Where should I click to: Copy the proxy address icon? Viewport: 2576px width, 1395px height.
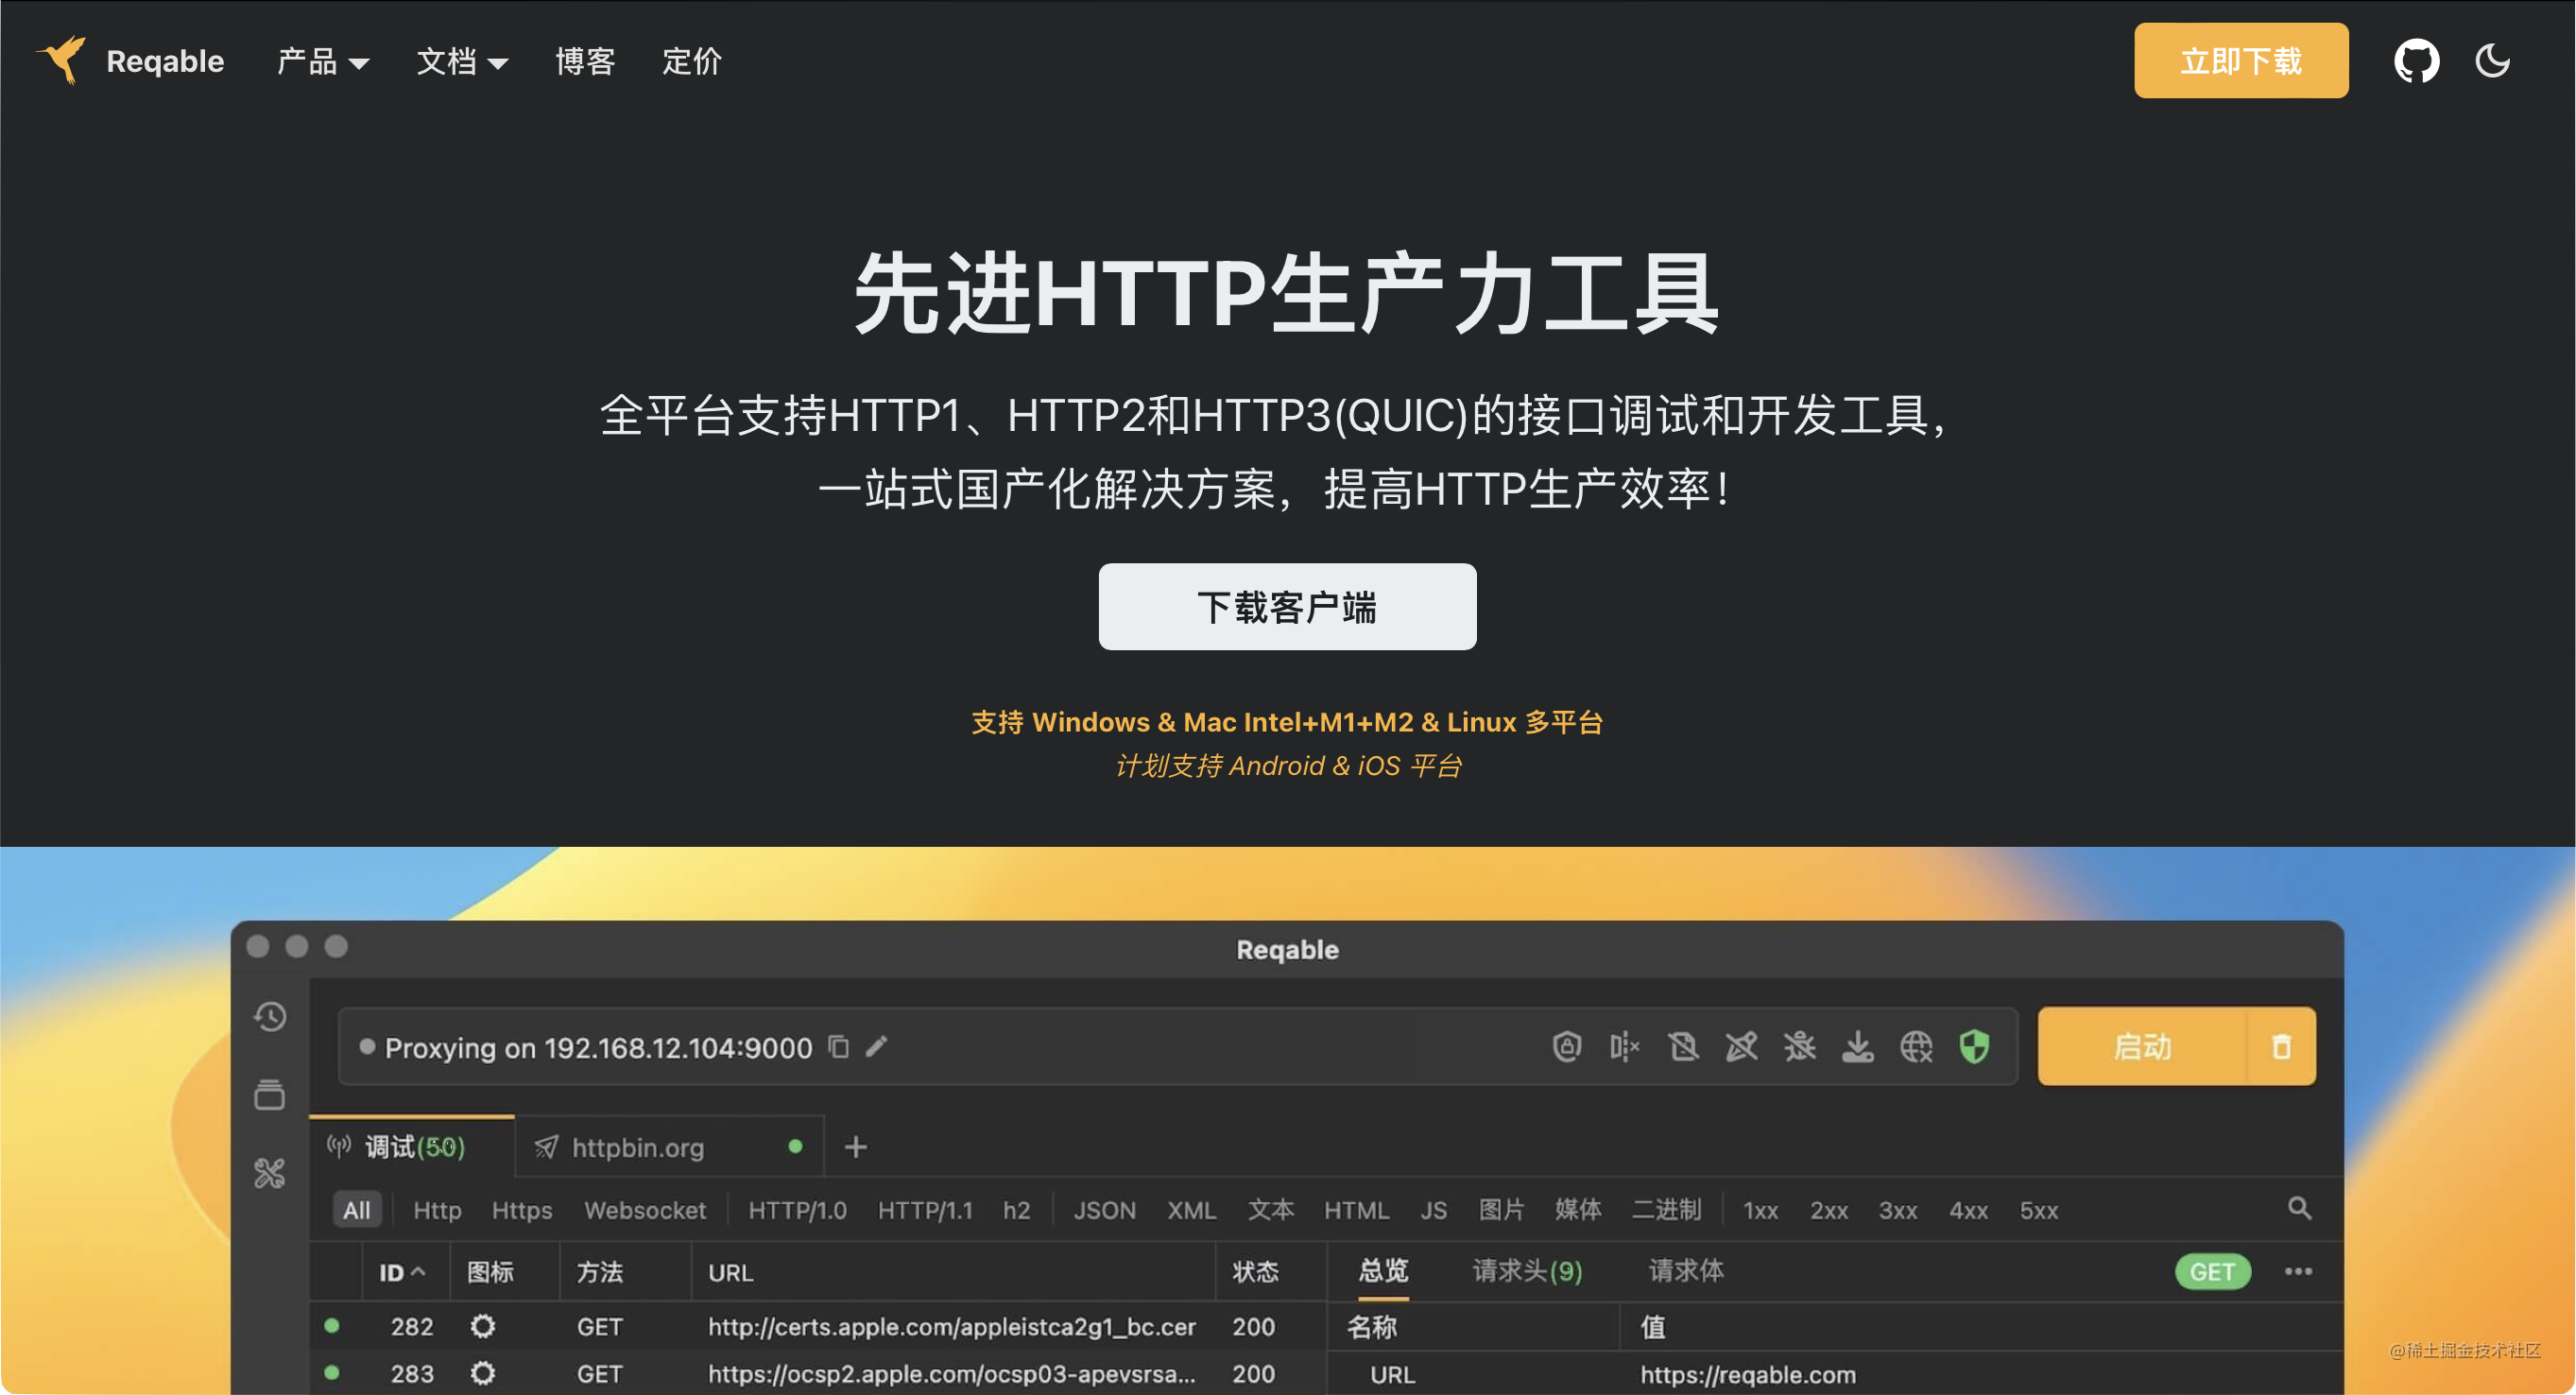(x=838, y=1047)
